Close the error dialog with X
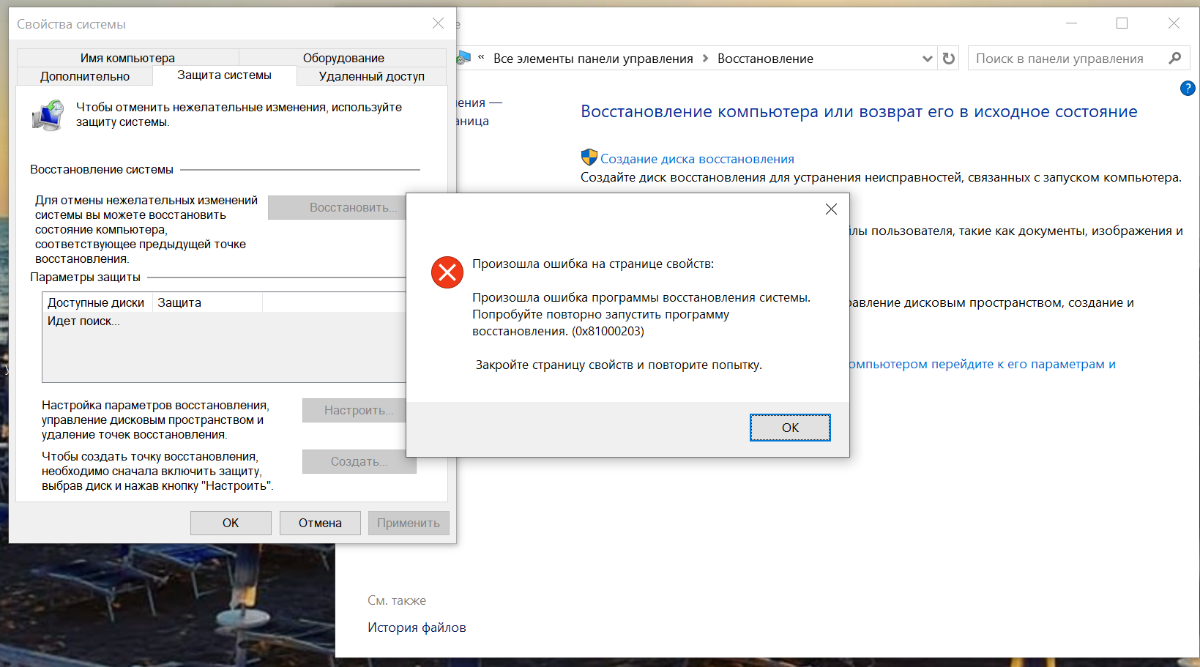Viewport: 1200px width, 667px height. (x=831, y=209)
